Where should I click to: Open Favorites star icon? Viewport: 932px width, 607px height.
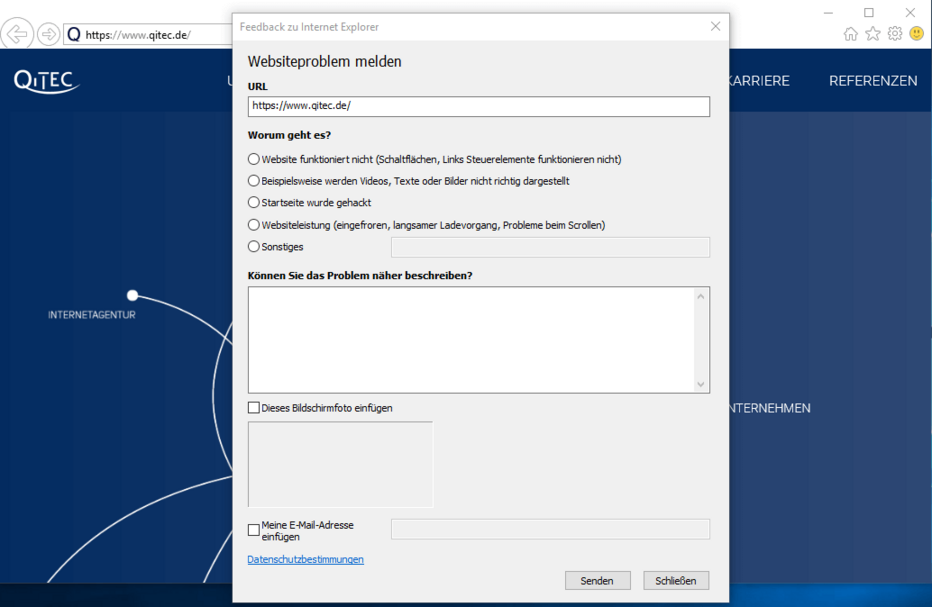pyautogui.click(x=873, y=34)
